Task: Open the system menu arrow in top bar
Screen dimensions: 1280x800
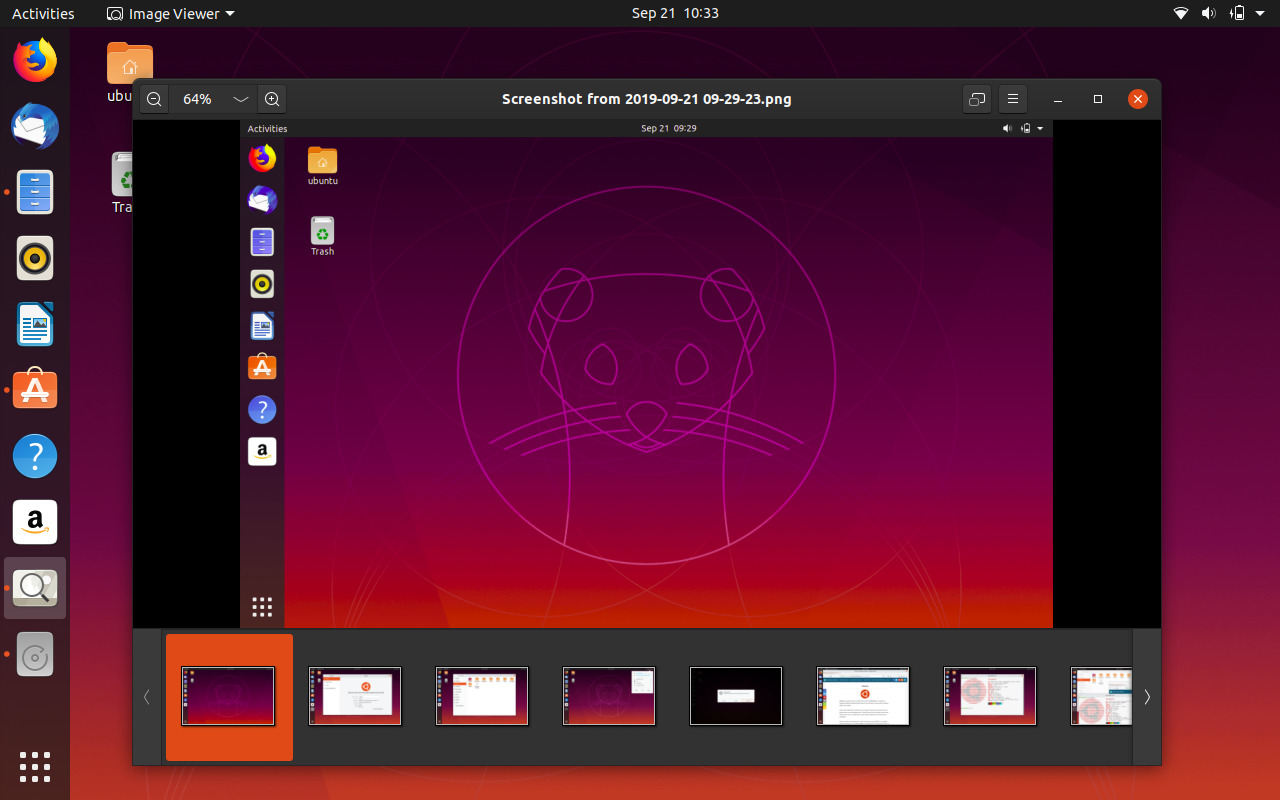Action: click(x=1262, y=14)
